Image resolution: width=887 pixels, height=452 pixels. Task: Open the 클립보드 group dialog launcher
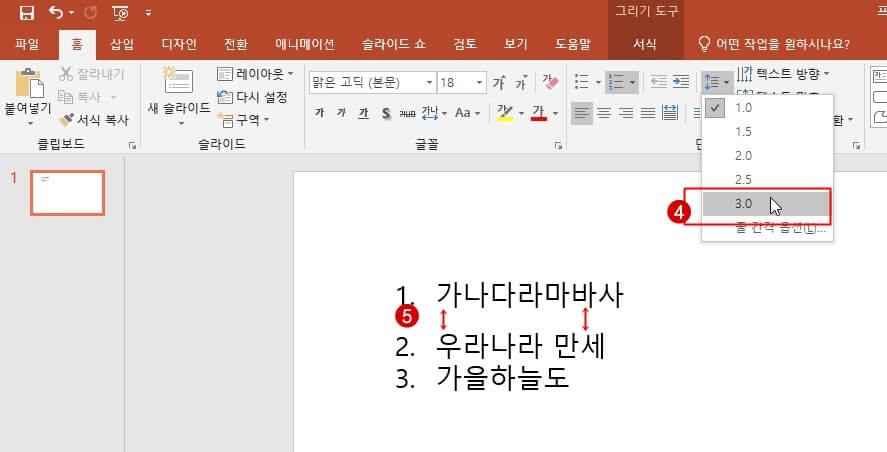pos(132,146)
